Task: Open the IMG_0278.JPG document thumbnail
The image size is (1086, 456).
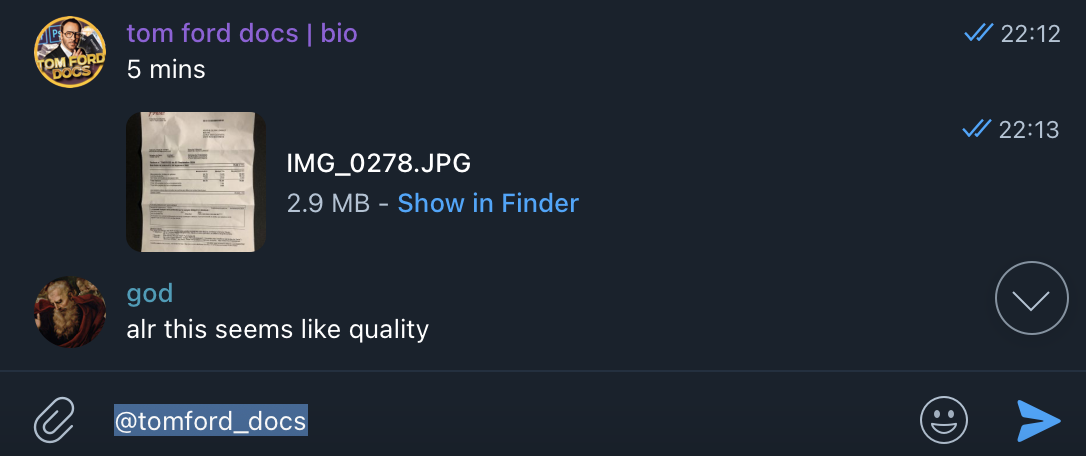Action: pos(196,181)
